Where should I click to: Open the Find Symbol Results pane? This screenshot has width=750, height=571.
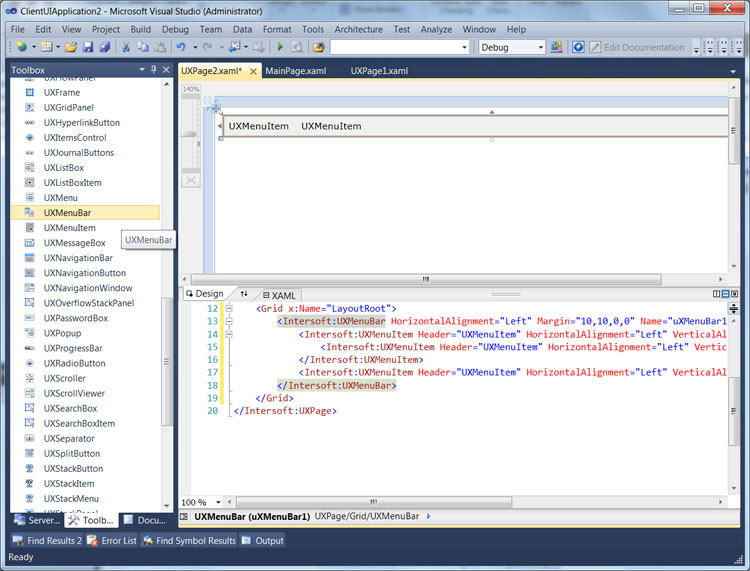coord(189,540)
